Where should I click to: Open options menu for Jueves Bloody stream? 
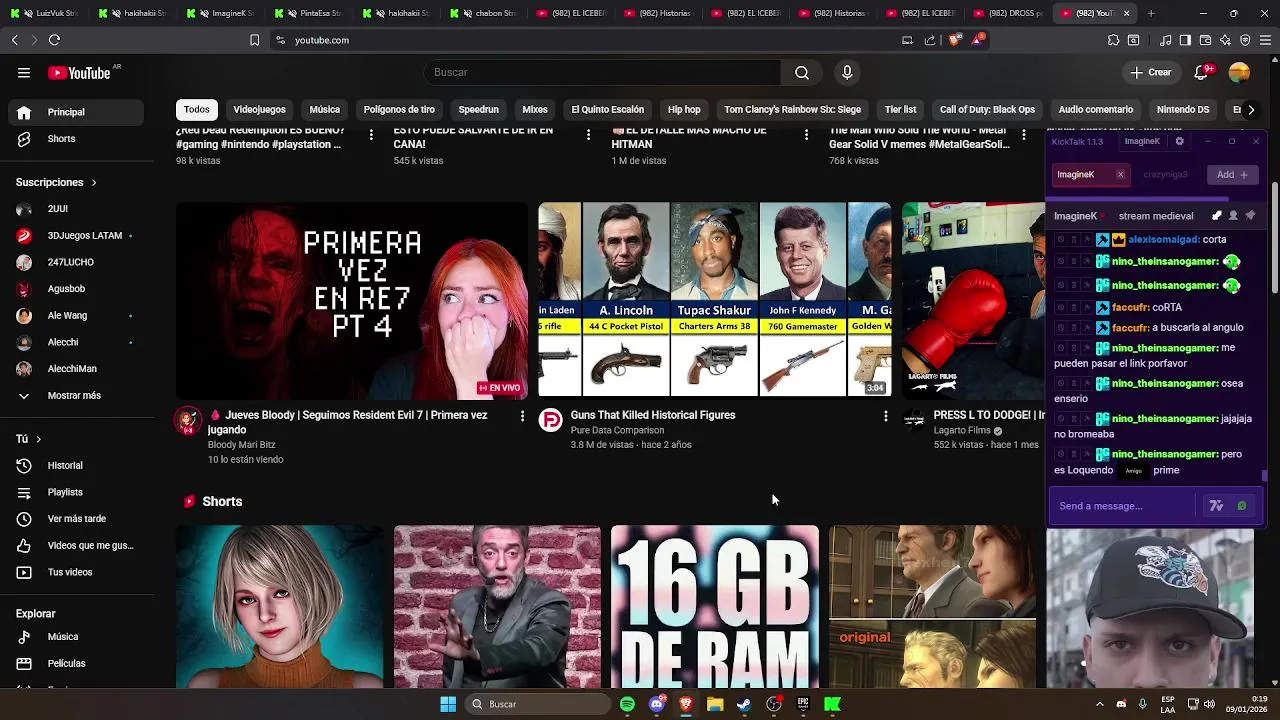(522, 416)
